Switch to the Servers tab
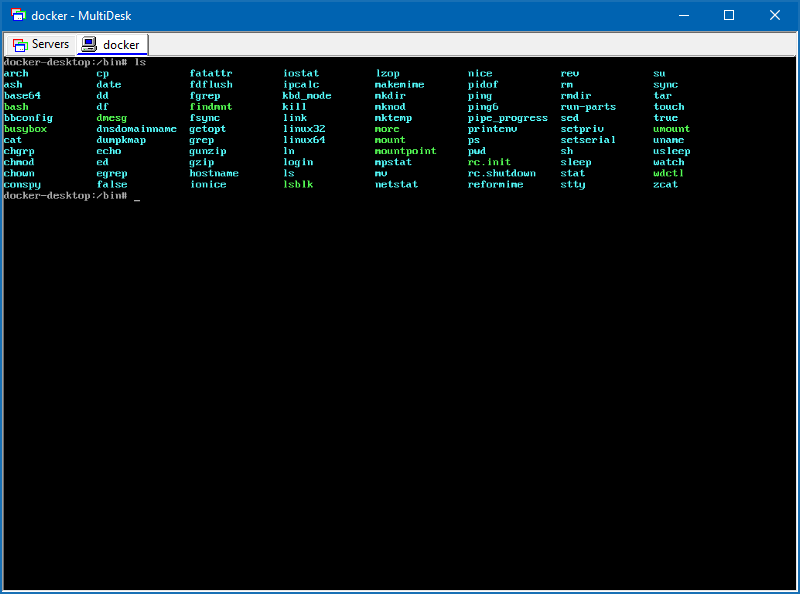Screen dimensions: 800x594 point(40,45)
